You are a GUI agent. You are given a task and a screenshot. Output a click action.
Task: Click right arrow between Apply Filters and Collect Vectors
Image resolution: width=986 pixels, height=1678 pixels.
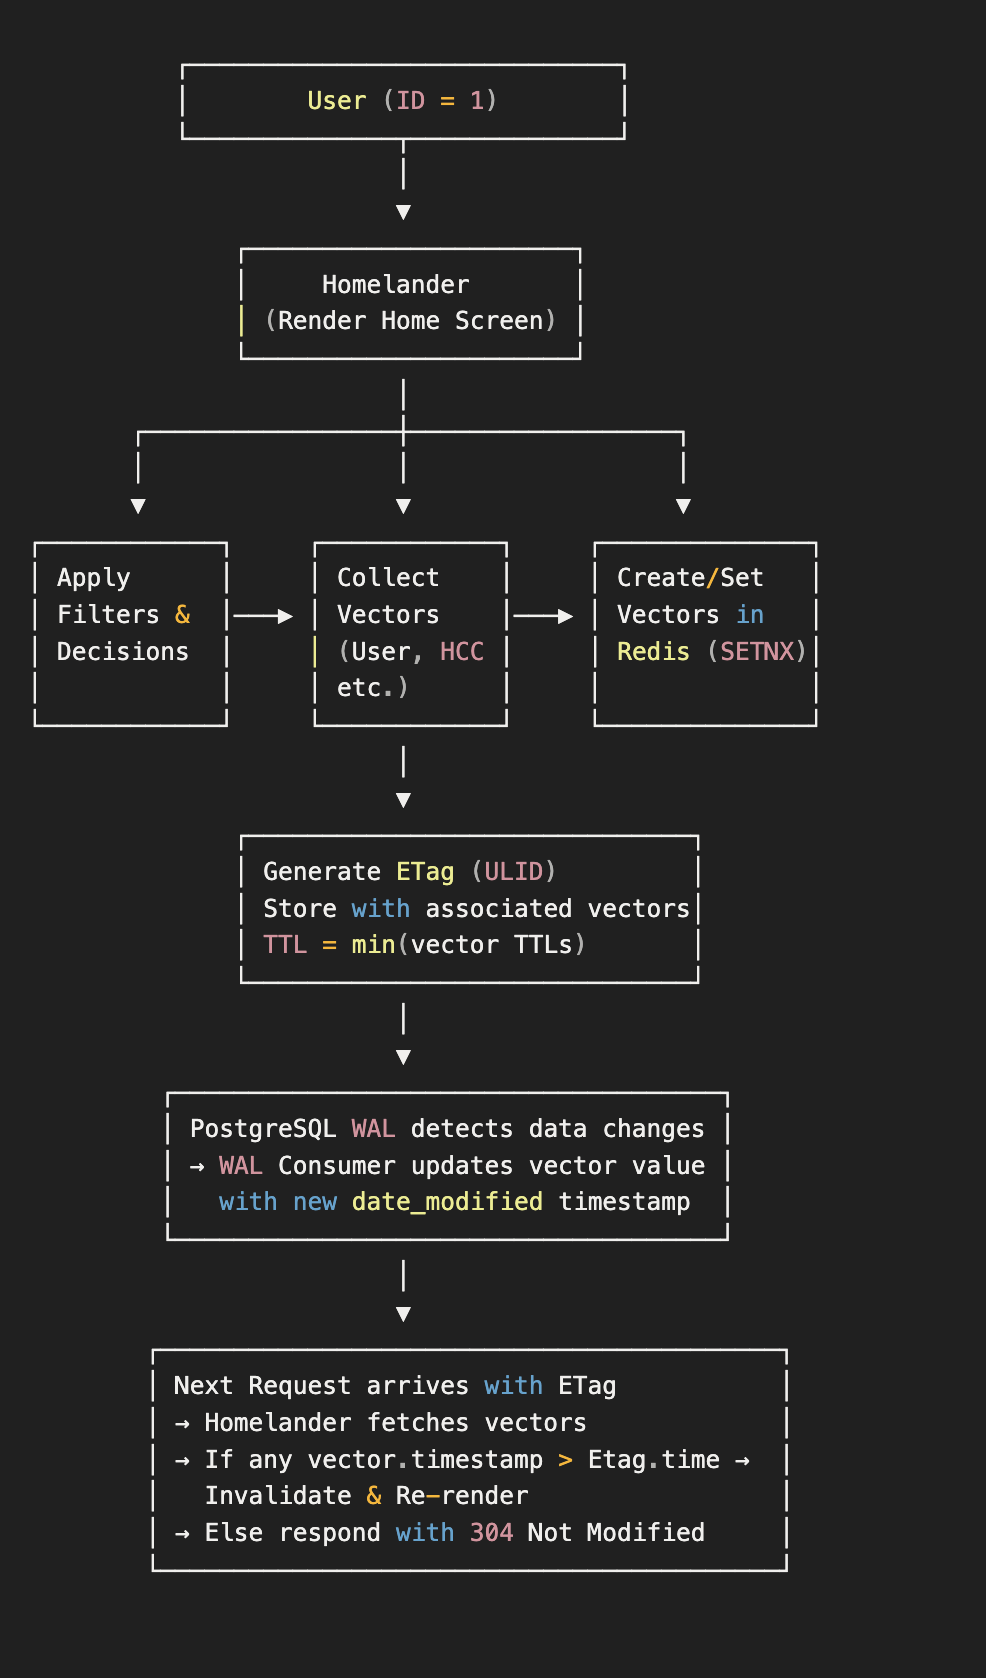pyautogui.click(x=264, y=616)
